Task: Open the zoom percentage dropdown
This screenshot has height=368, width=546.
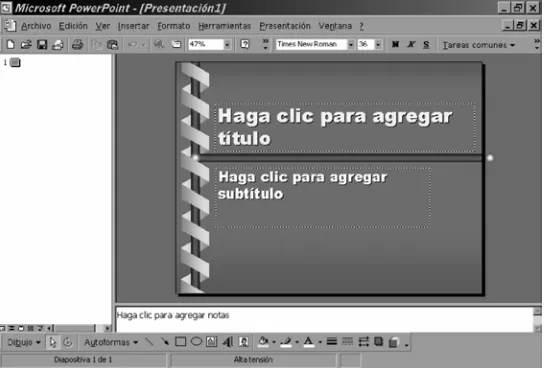Action: [x=227, y=45]
